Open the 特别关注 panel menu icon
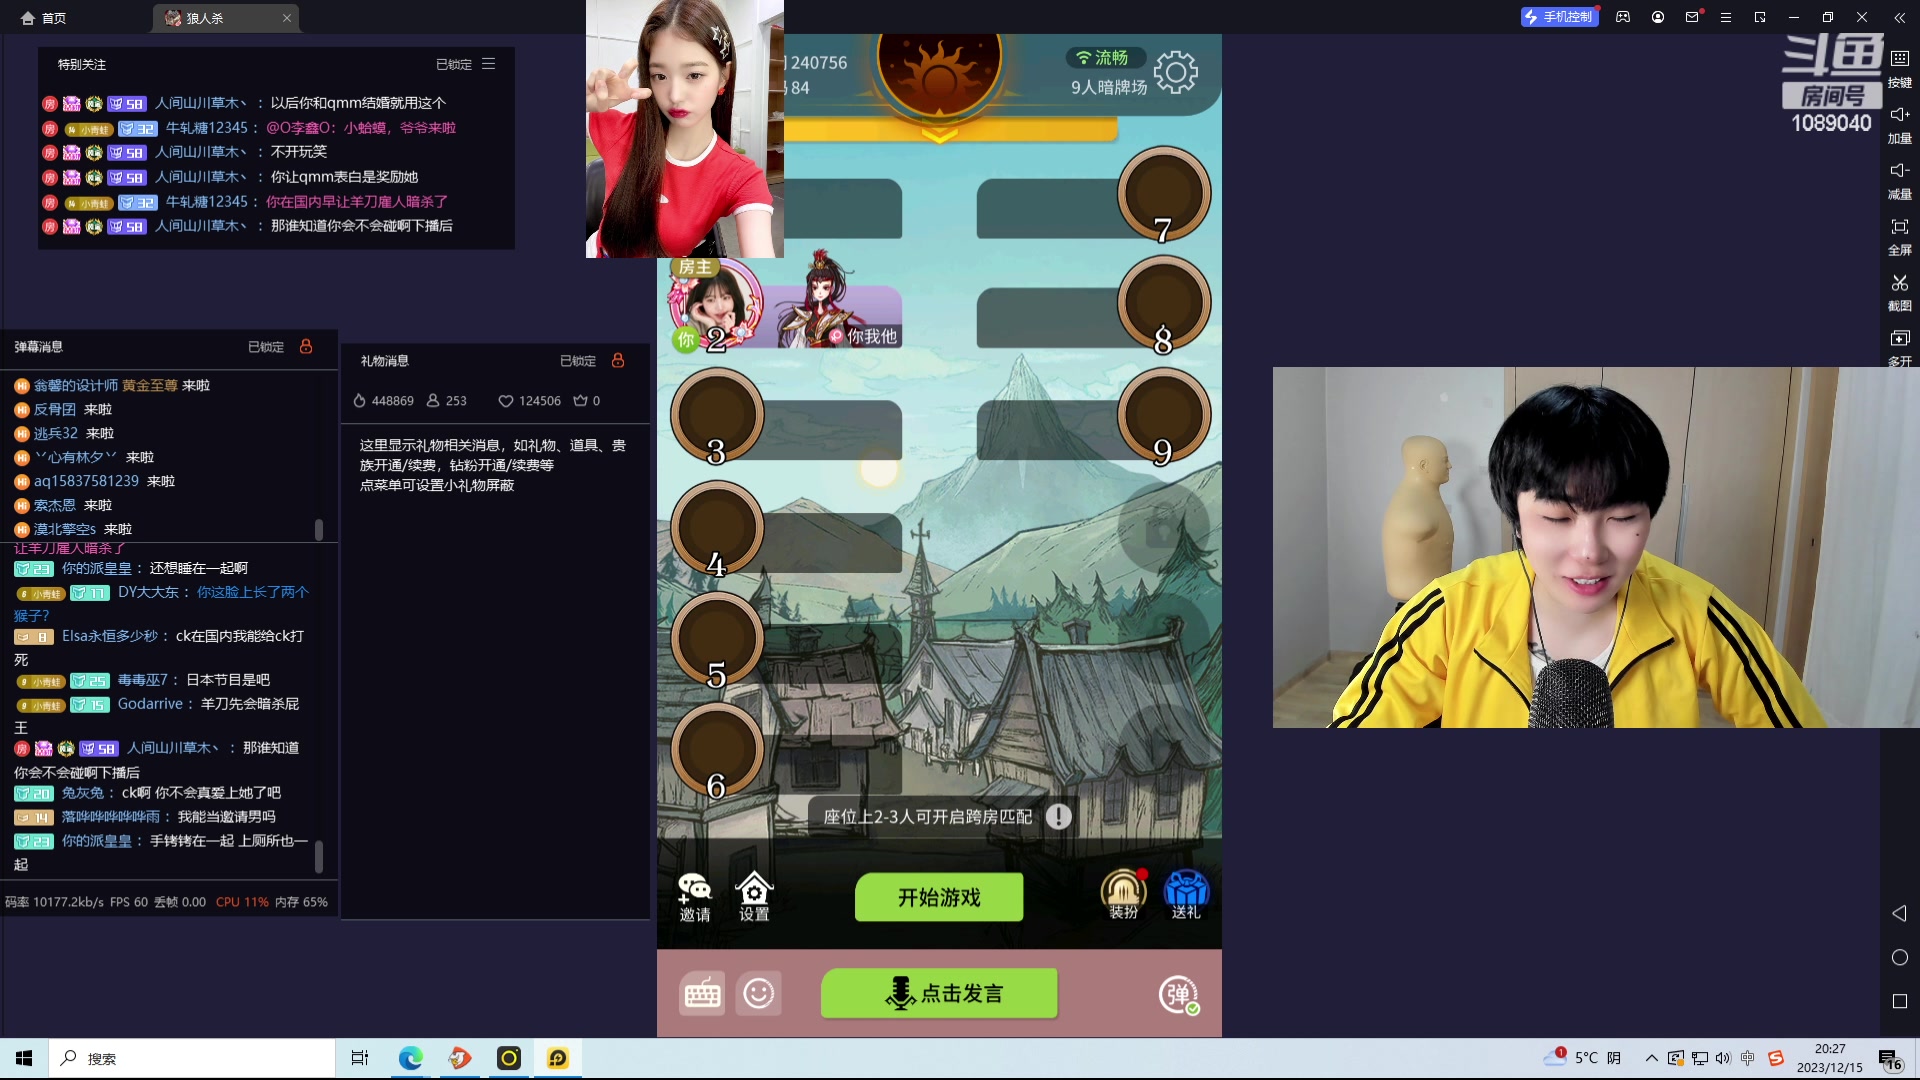 pyautogui.click(x=489, y=64)
